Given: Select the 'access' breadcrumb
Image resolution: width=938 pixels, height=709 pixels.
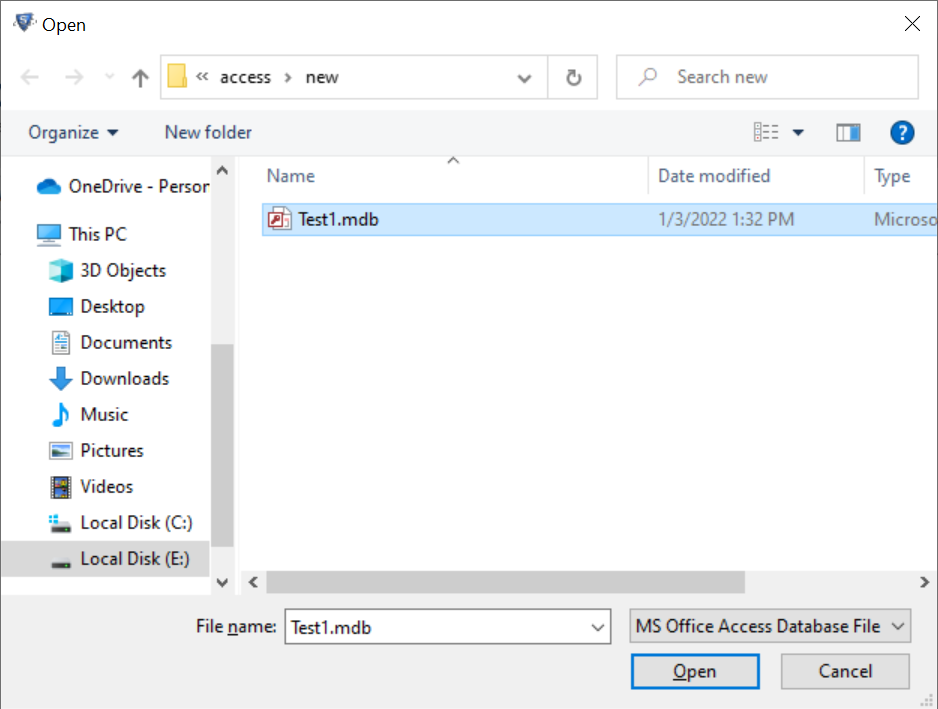Looking at the screenshot, I should pyautogui.click(x=245, y=77).
